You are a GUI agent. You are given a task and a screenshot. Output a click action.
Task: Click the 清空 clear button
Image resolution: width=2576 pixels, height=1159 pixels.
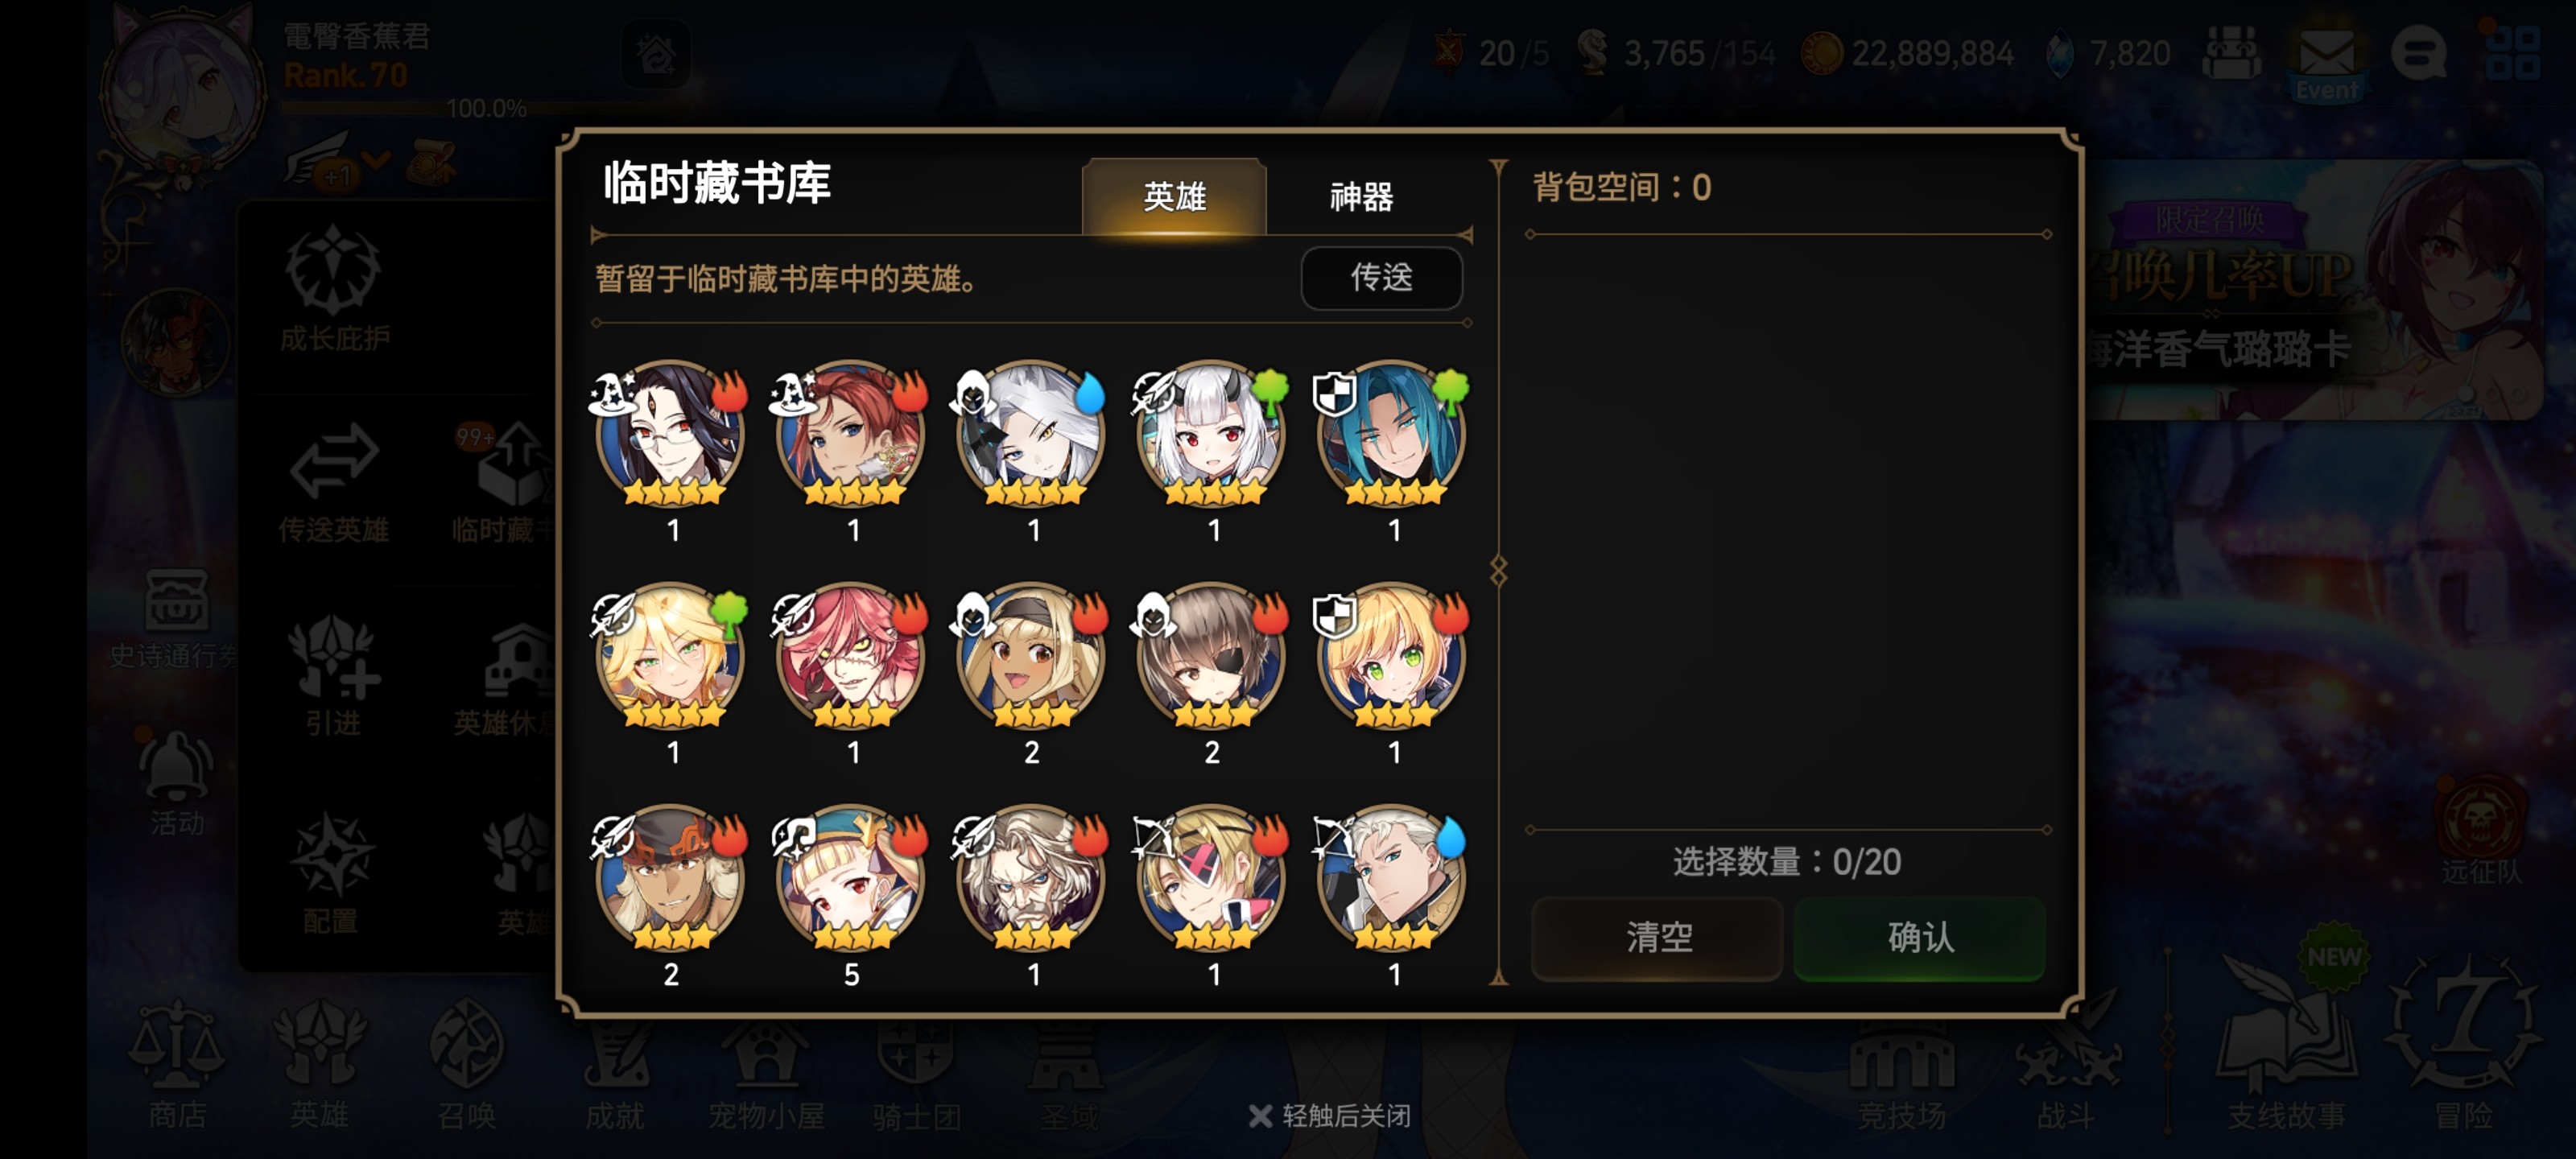click(x=1657, y=937)
